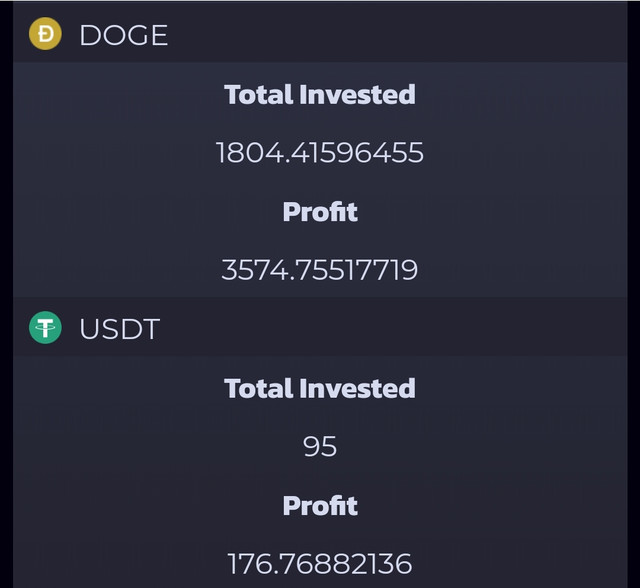
Task: Click the Profit heading under USDT
Action: coord(320,506)
